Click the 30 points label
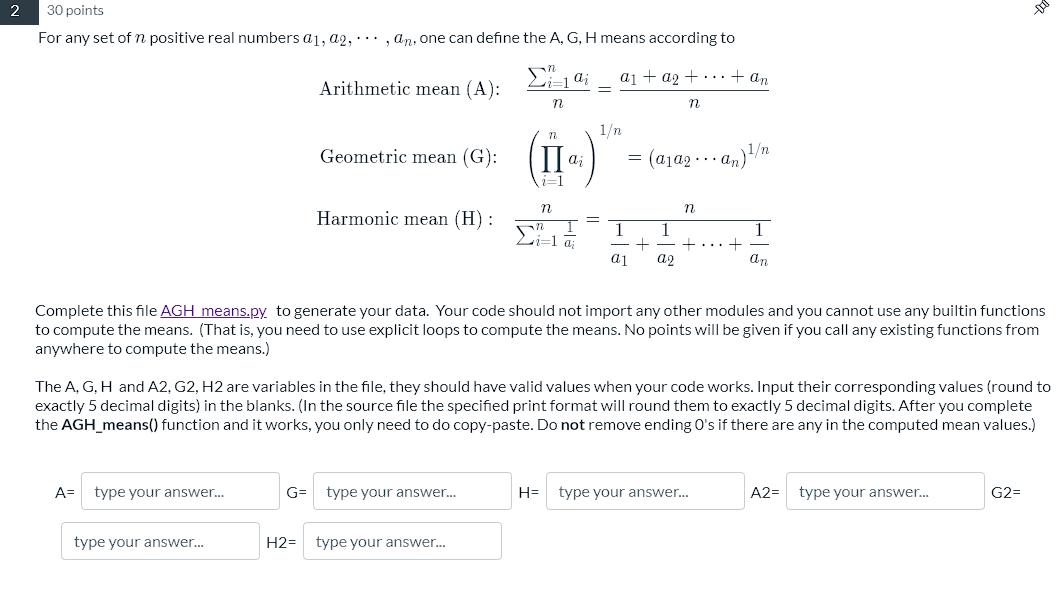This screenshot has height=595, width=1061. click(77, 10)
